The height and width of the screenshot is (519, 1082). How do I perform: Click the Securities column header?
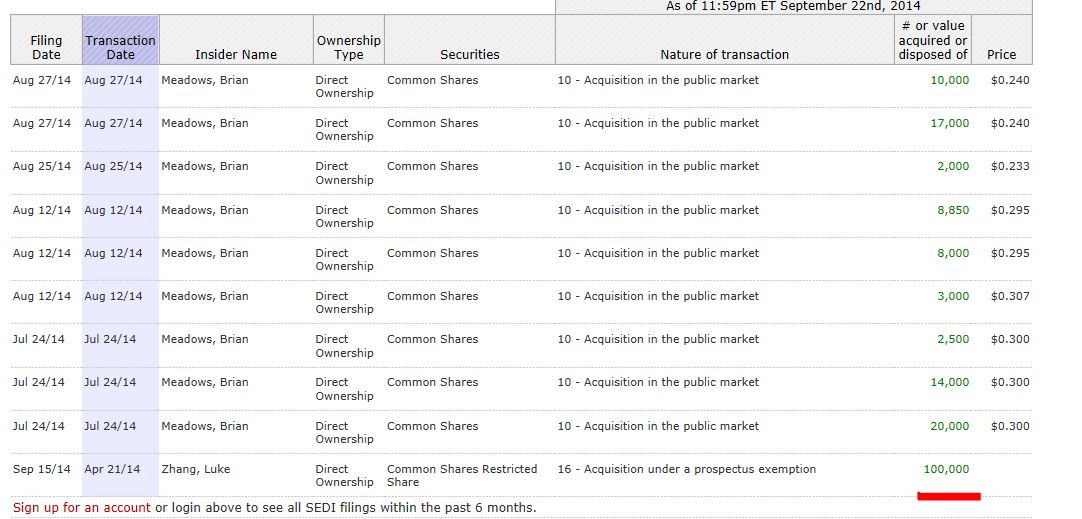click(469, 54)
